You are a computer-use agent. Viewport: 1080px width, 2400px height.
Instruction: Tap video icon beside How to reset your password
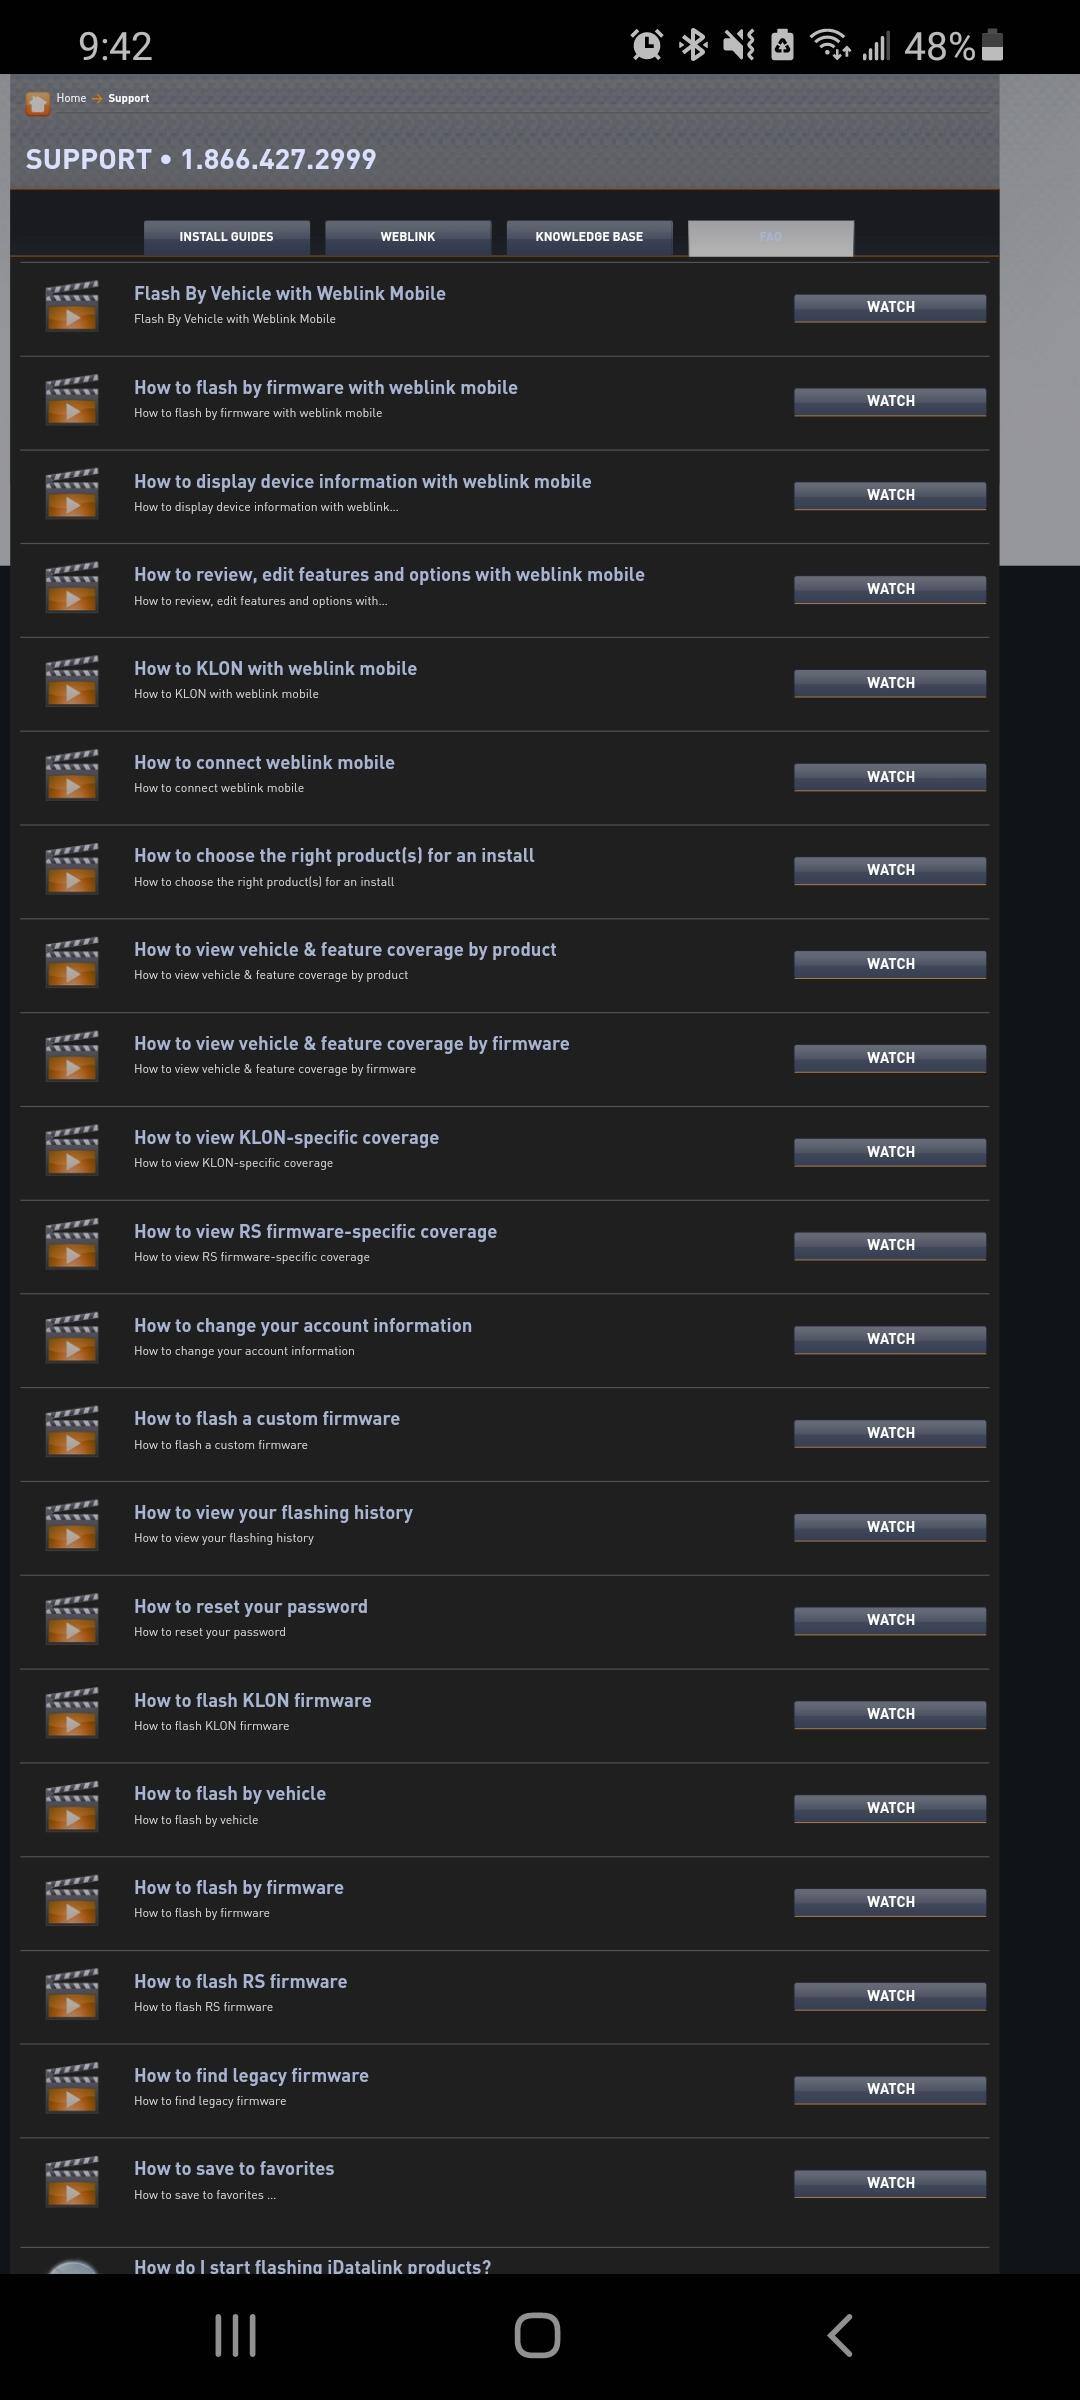pyautogui.click(x=72, y=1619)
